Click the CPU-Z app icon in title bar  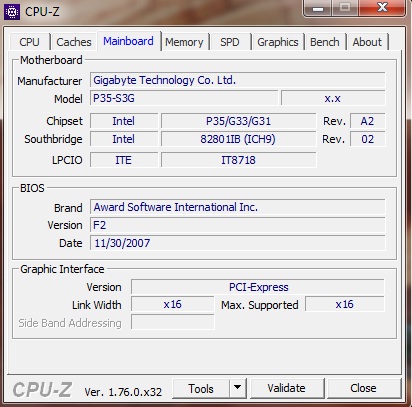click(12, 12)
